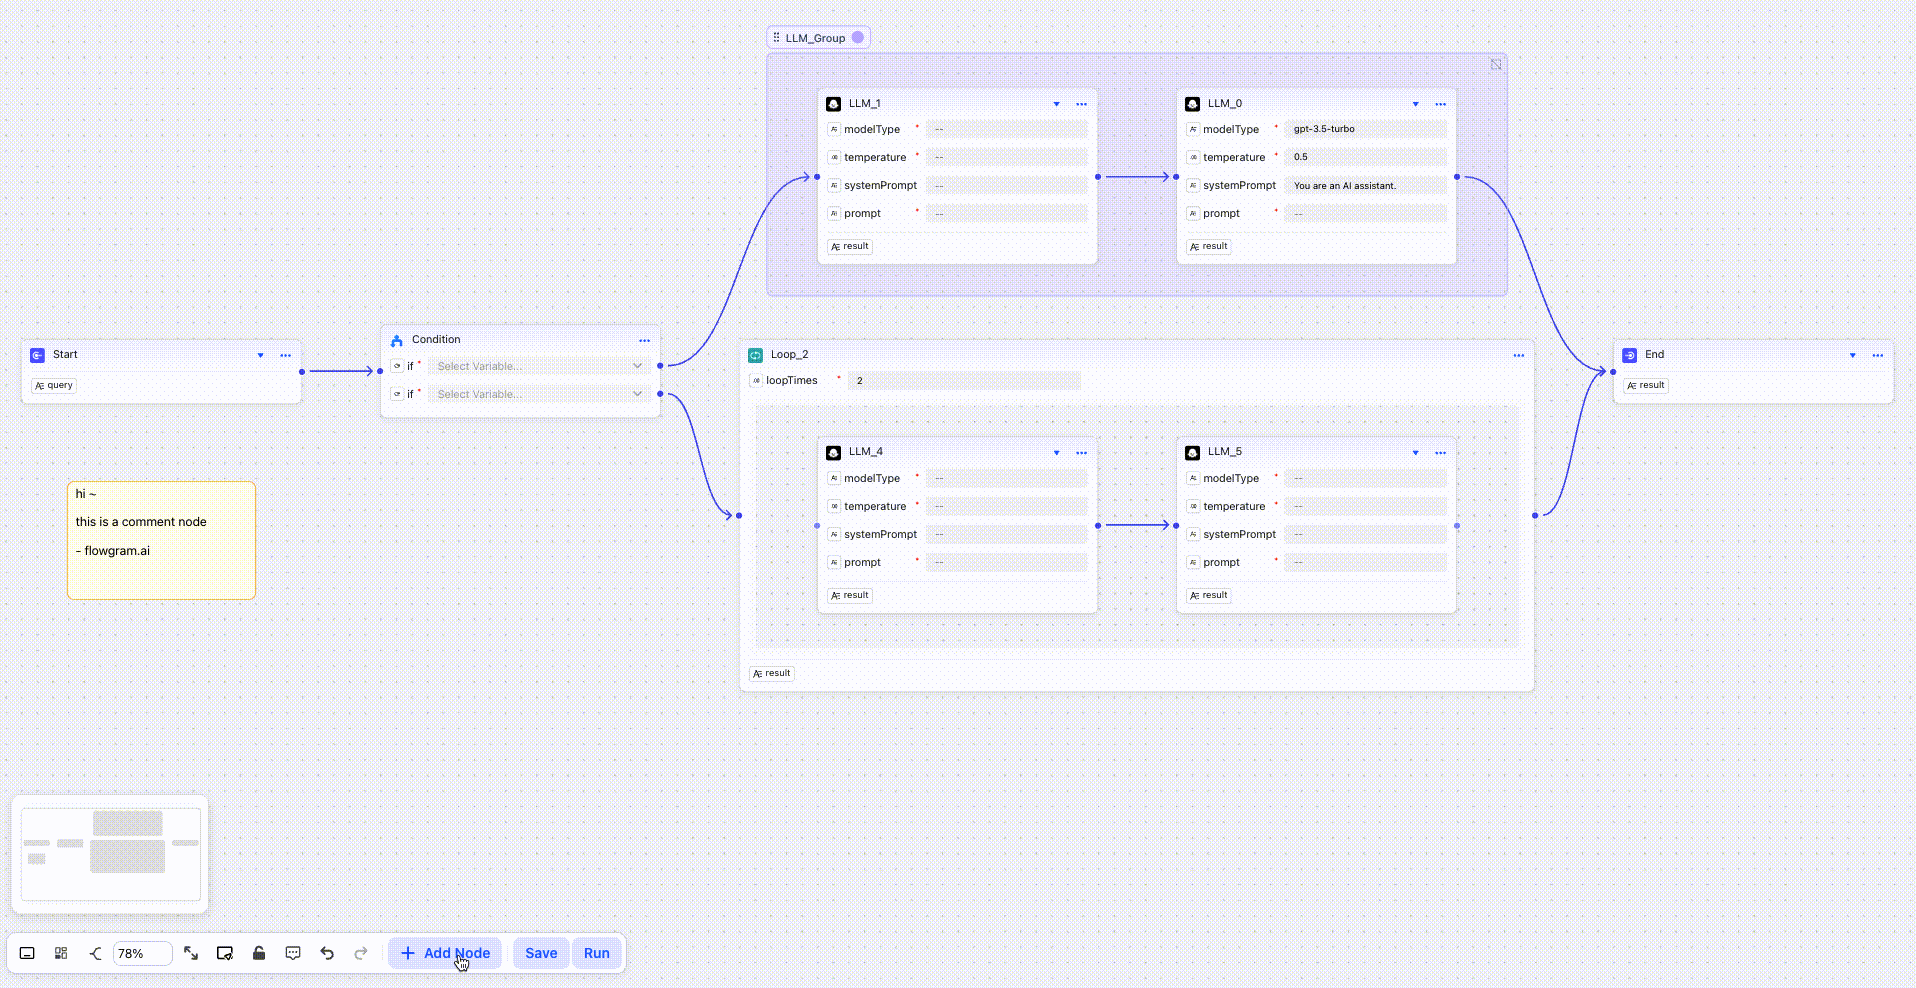Click the layout arrangement icon in the toolbar
This screenshot has height=988, width=1916.
click(61, 953)
